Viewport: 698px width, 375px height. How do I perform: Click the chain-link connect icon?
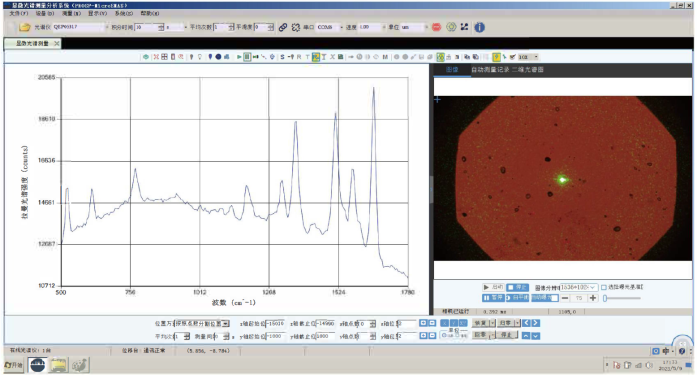coord(283,27)
